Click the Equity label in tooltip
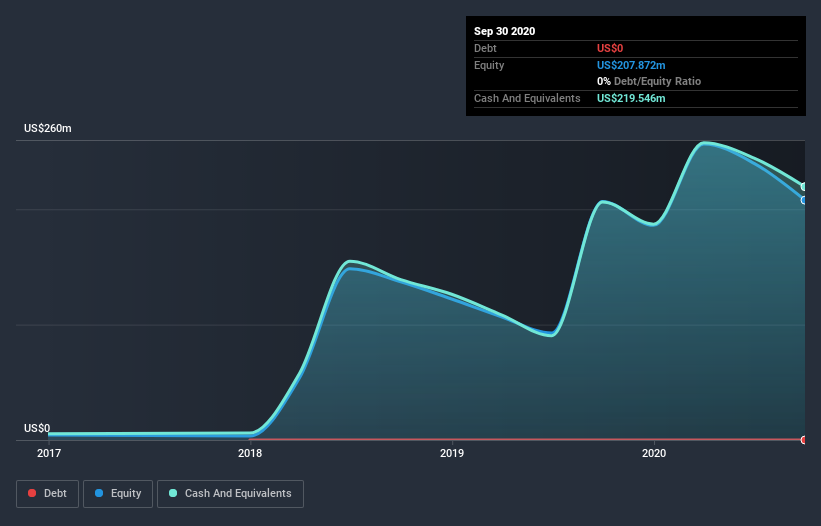The image size is (821, 526). coord(489,65)
